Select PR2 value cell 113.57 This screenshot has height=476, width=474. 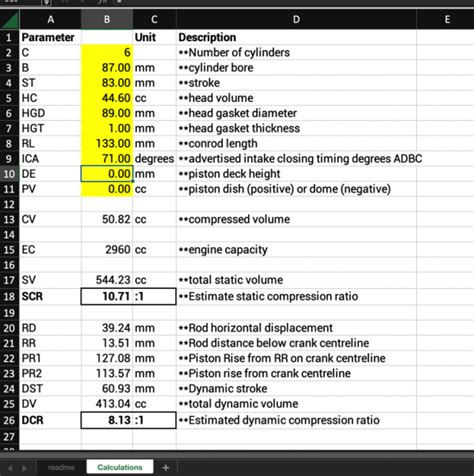[107, 373]
